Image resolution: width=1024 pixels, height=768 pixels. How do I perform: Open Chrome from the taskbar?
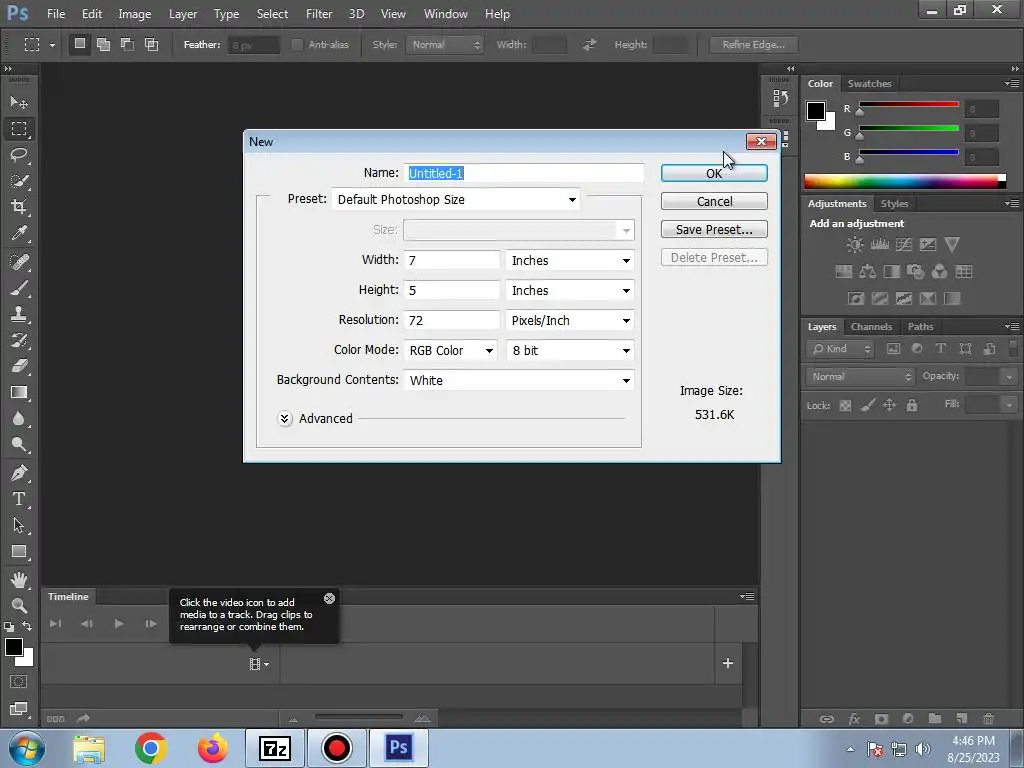(x=151, y=748)
